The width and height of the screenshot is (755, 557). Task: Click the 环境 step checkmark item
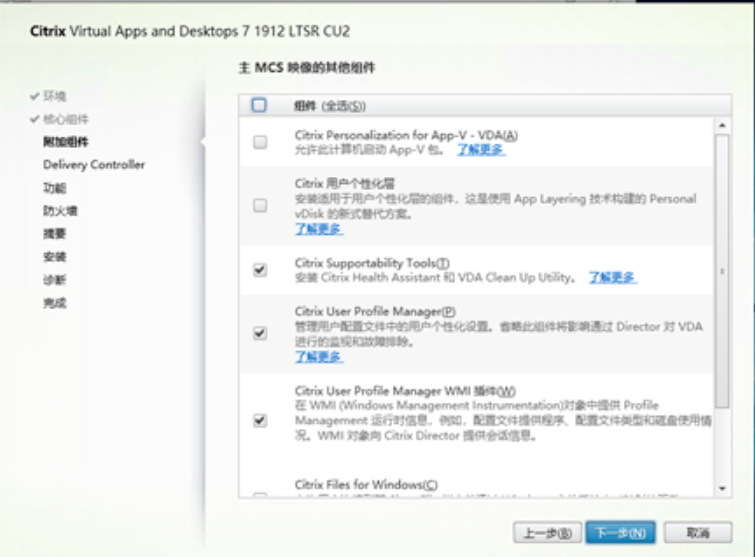(x=54, y=96)
